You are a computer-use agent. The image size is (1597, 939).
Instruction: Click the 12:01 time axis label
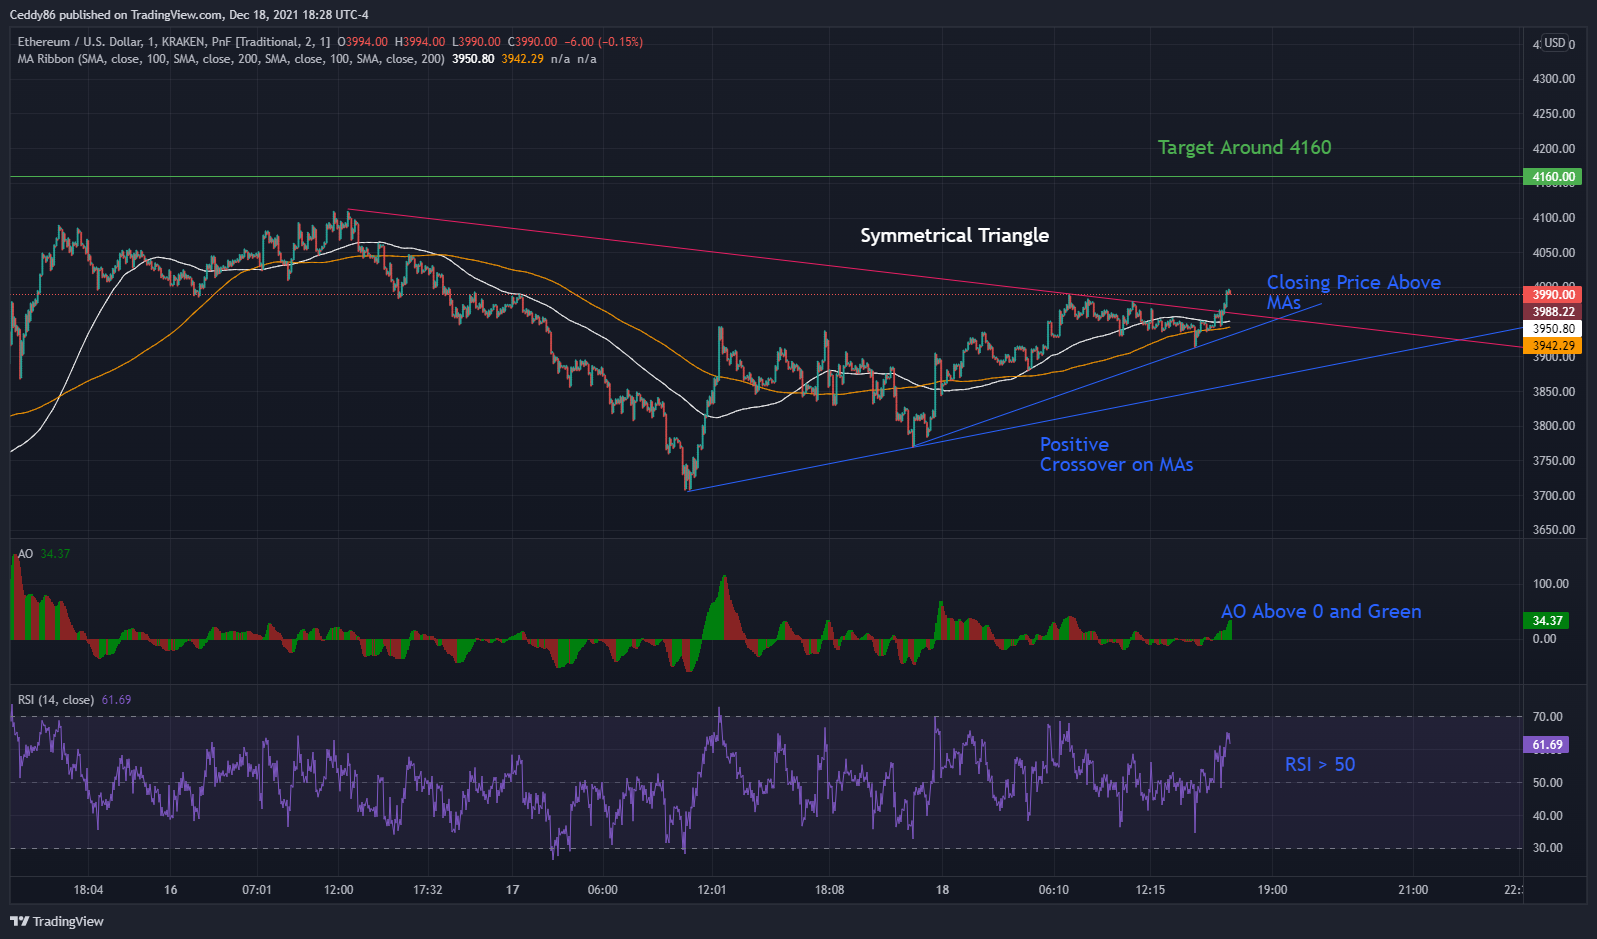[712, 890]
